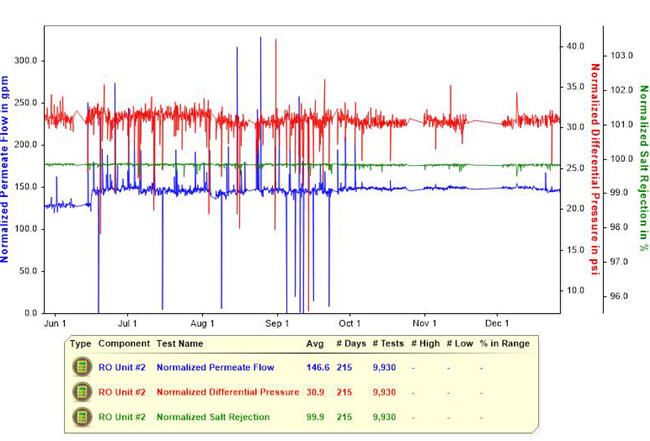Viewport: 650px width, 441px height.
Task: Click the type icon for Normalized Salt Rejection
Action: click(81, 417)
